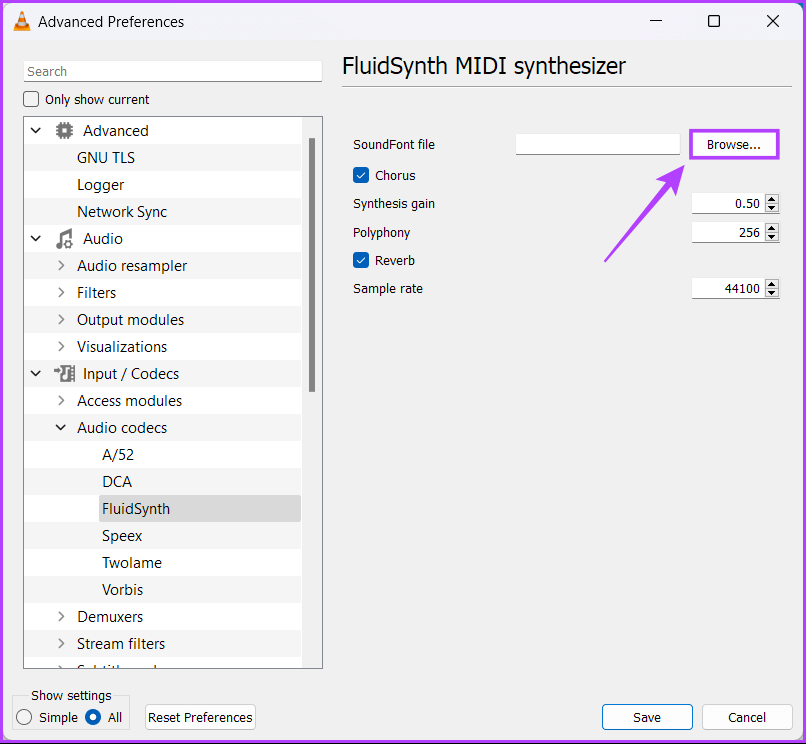Viewport: 806px width, 744px height.
Task: Select the Access modules label
Action: (130, 401)
